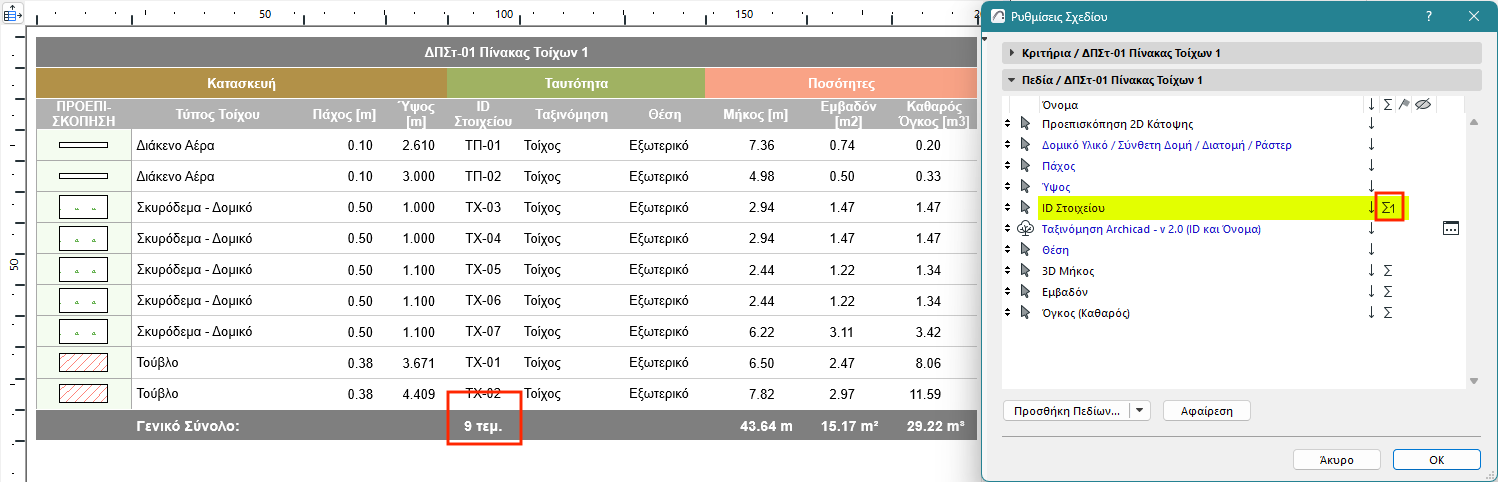Collapse the Πεδία / ΔΠΣτ-01 panel
This screenshot has height=482, width=1498.
[x=1011, y=80]
